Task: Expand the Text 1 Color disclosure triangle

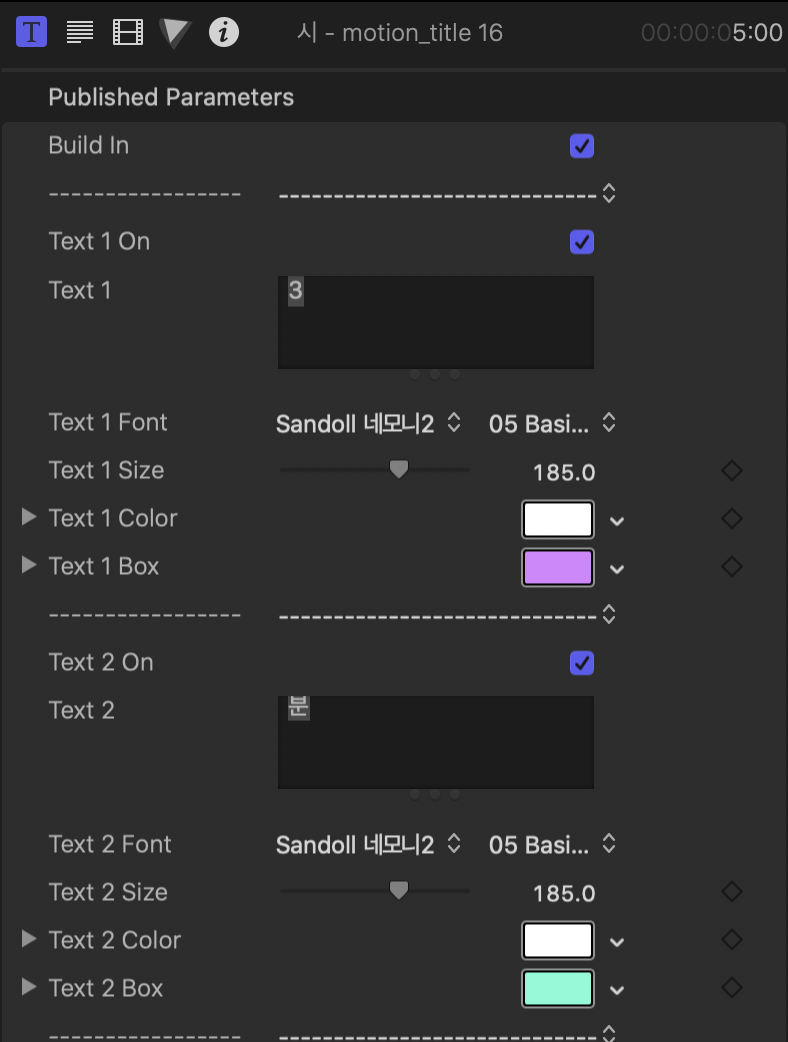Action: pyautogui.click(x=29, y=517)
